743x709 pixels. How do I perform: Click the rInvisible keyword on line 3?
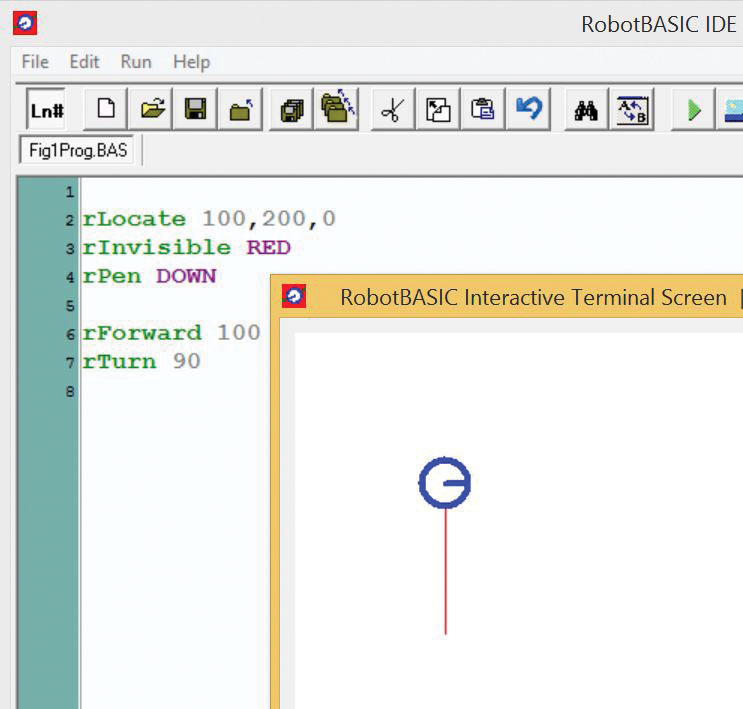point(156,247)
